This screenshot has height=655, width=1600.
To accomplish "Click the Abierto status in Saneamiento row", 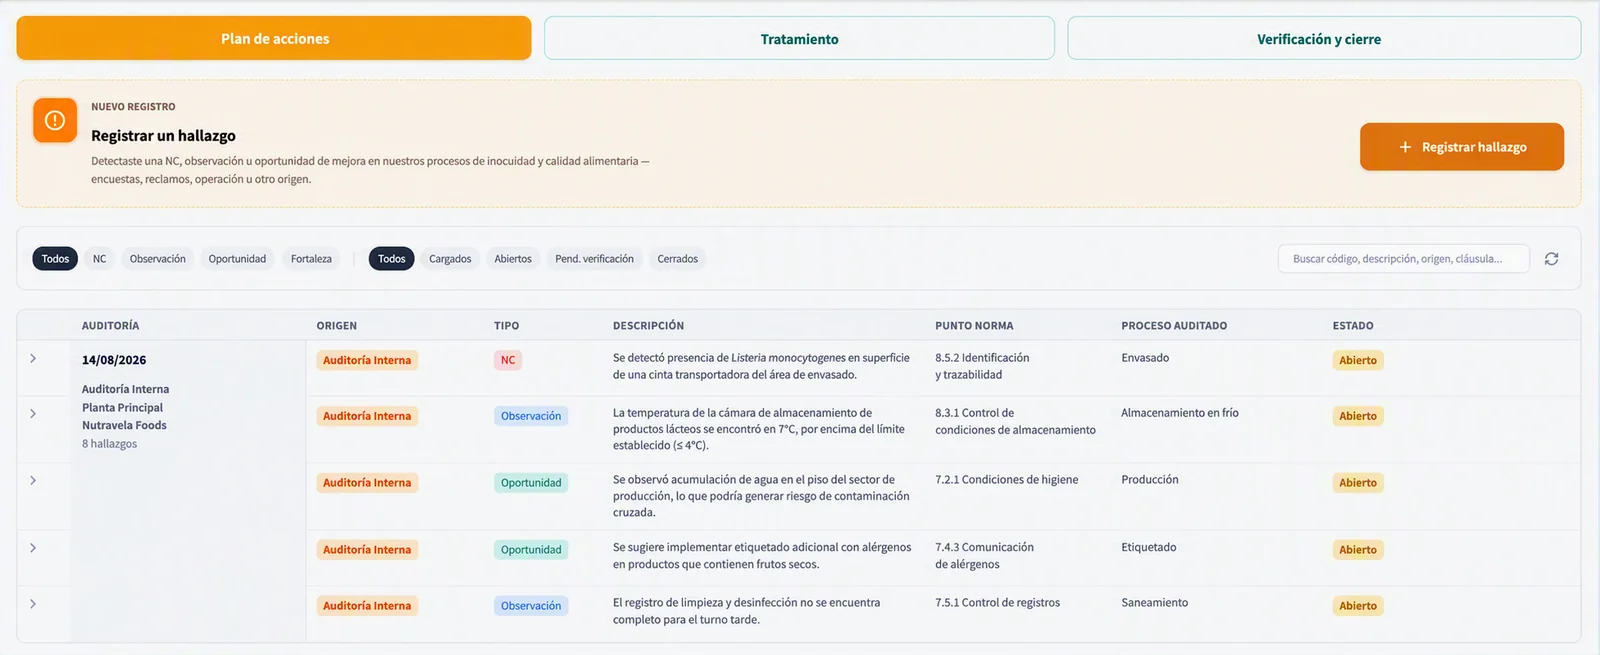I will [x=1358, y=606].
